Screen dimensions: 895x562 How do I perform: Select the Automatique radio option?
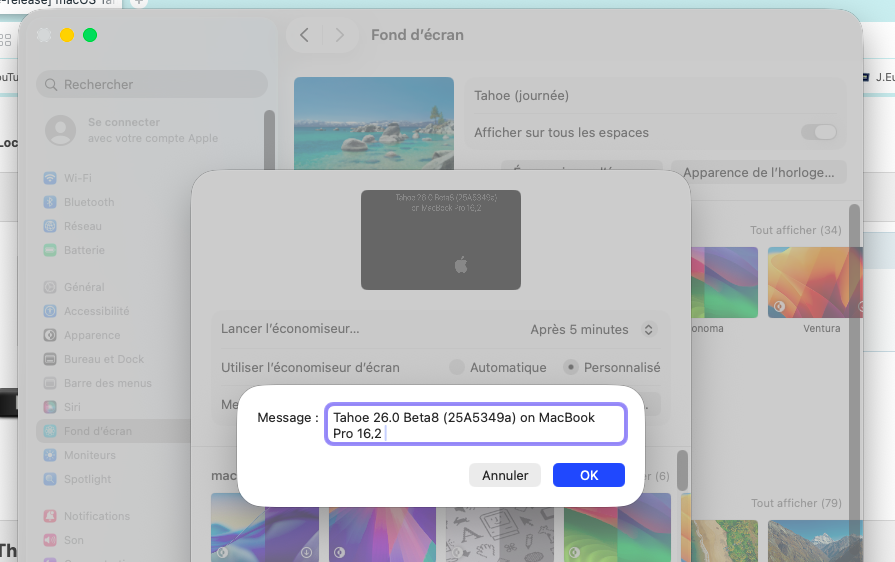(x=457, y=367)
